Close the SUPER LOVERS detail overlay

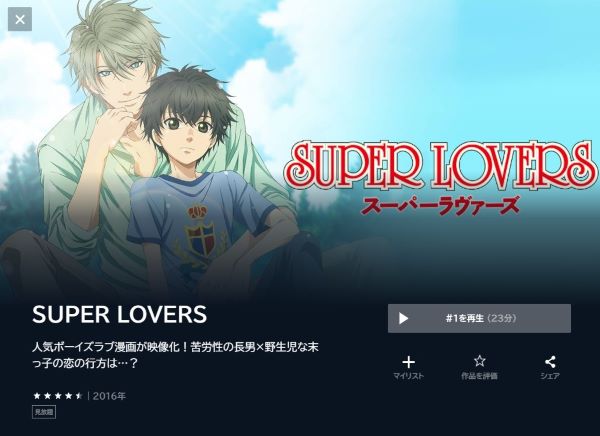pyautogui.click(x=20, y=19)
